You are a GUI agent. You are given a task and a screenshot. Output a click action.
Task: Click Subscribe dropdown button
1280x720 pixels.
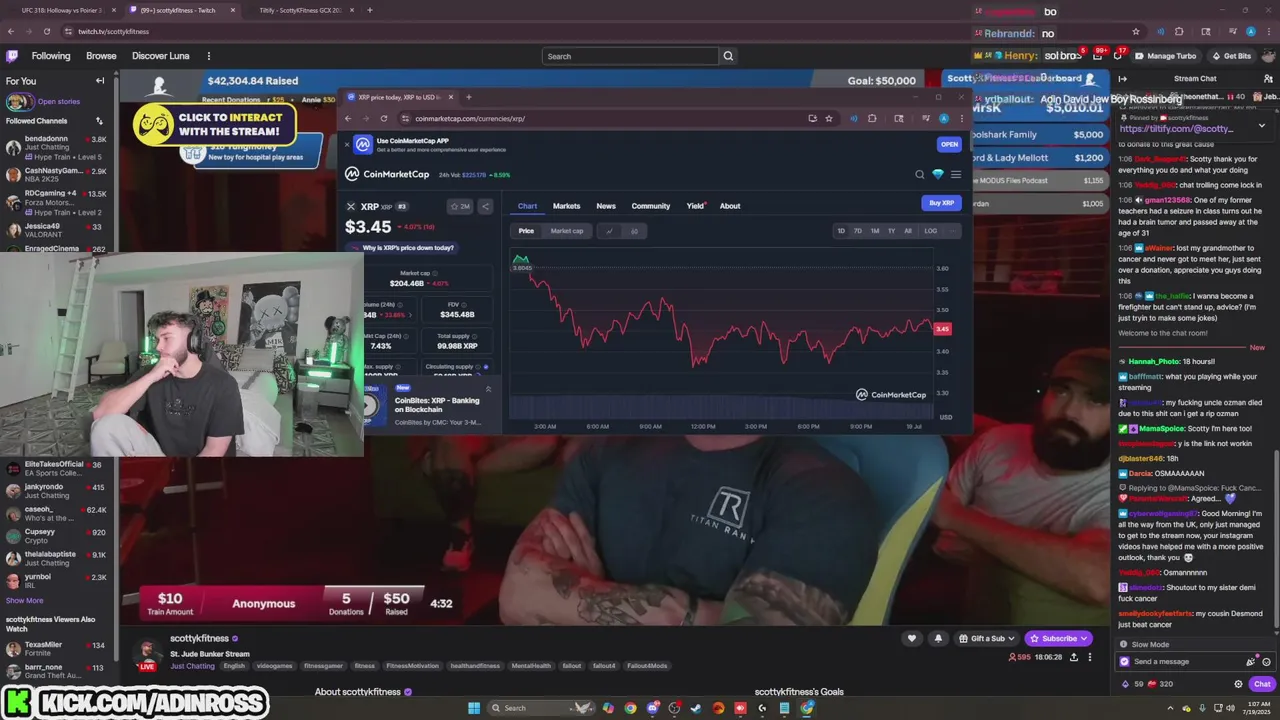pyautogui.click(x=1058, y=638)
